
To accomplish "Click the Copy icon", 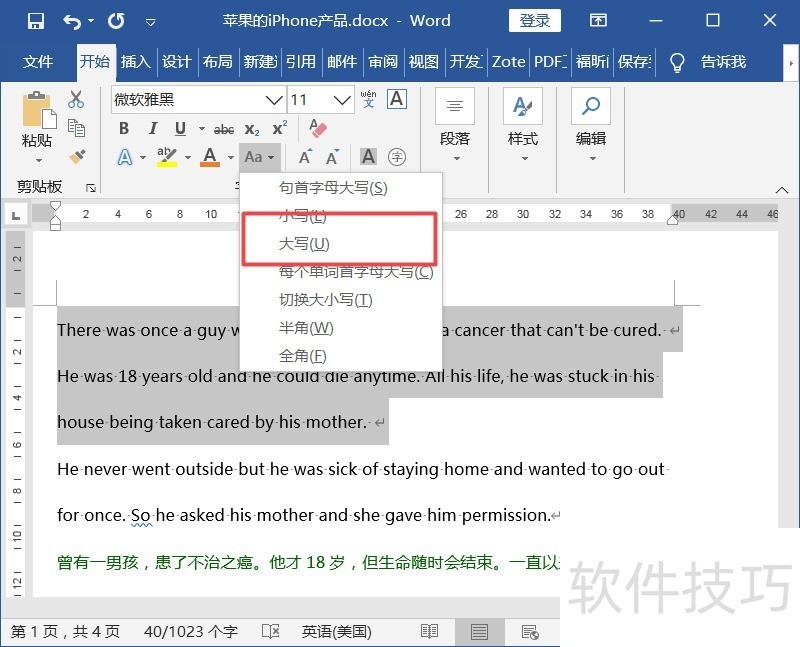I will point(76,128).
